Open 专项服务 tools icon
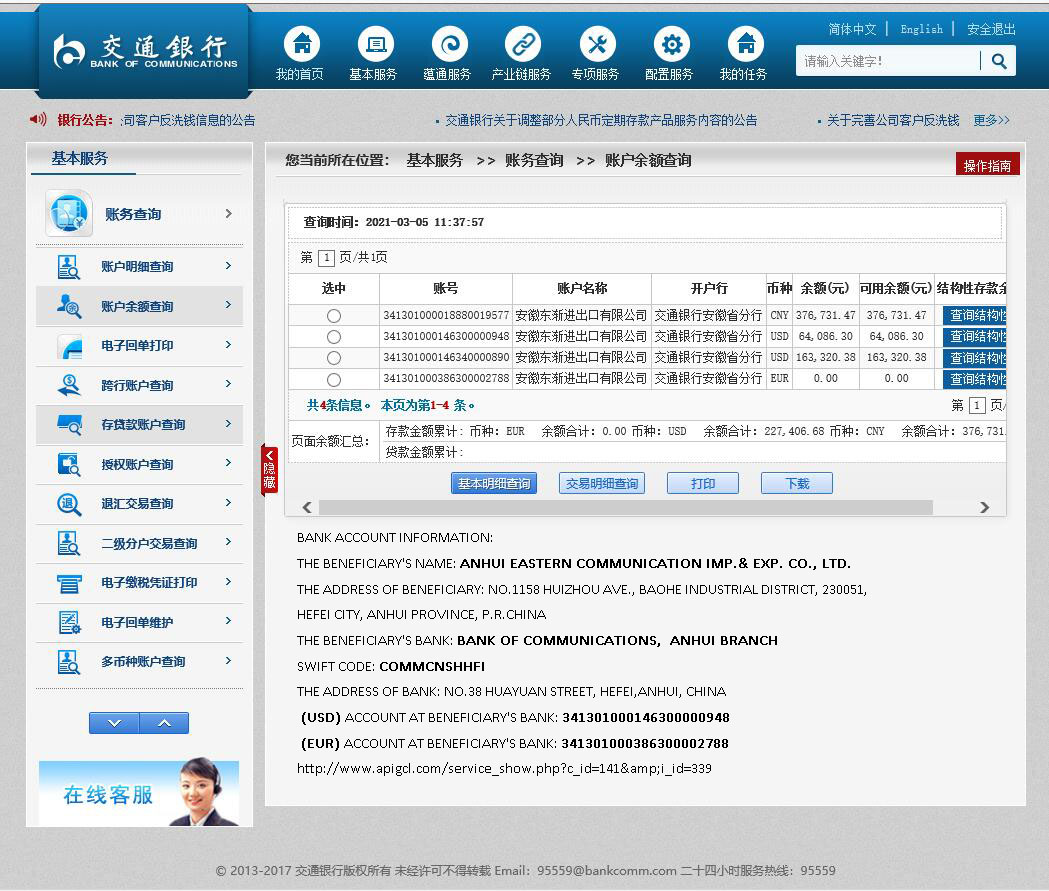Viewport: 1049px width, 891px height. [x=597, y=44]
